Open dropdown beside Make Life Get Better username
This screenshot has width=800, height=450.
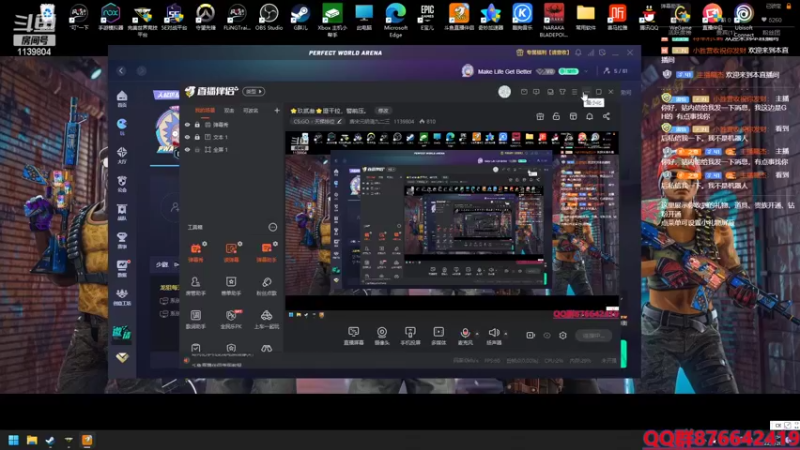click(x=586, y=71)
